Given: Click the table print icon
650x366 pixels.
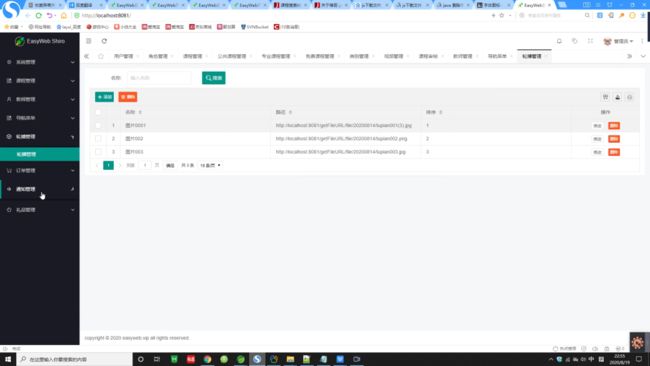Looking at the screenshot, I should click(630, 97).
